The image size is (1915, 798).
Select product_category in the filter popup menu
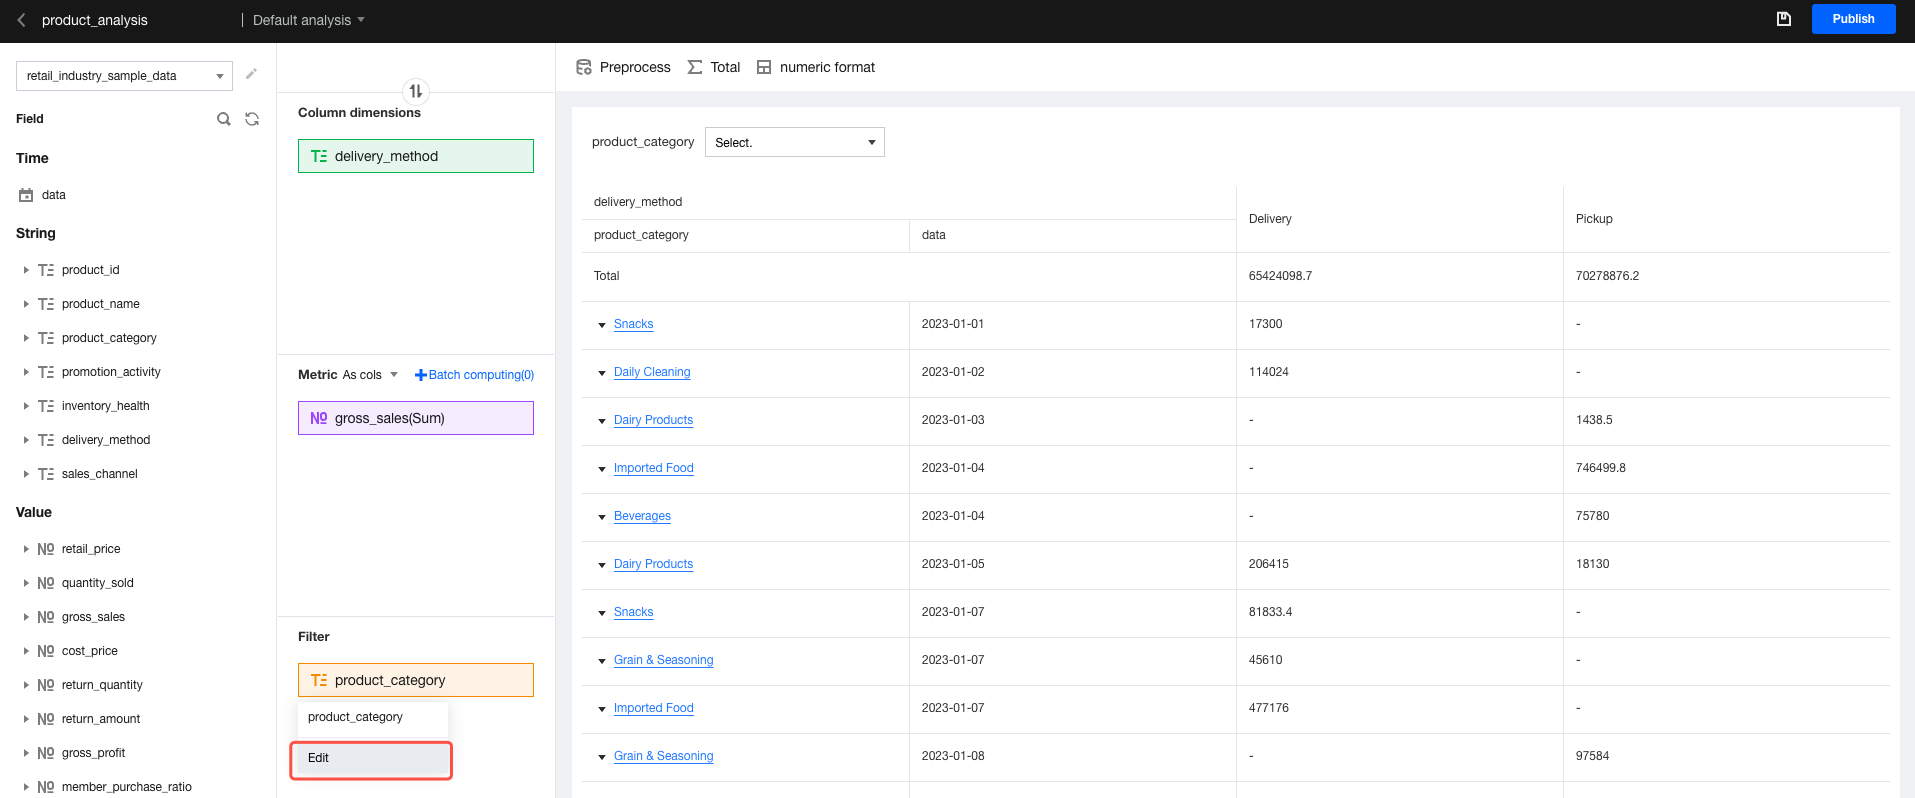(x=372, y=717)
